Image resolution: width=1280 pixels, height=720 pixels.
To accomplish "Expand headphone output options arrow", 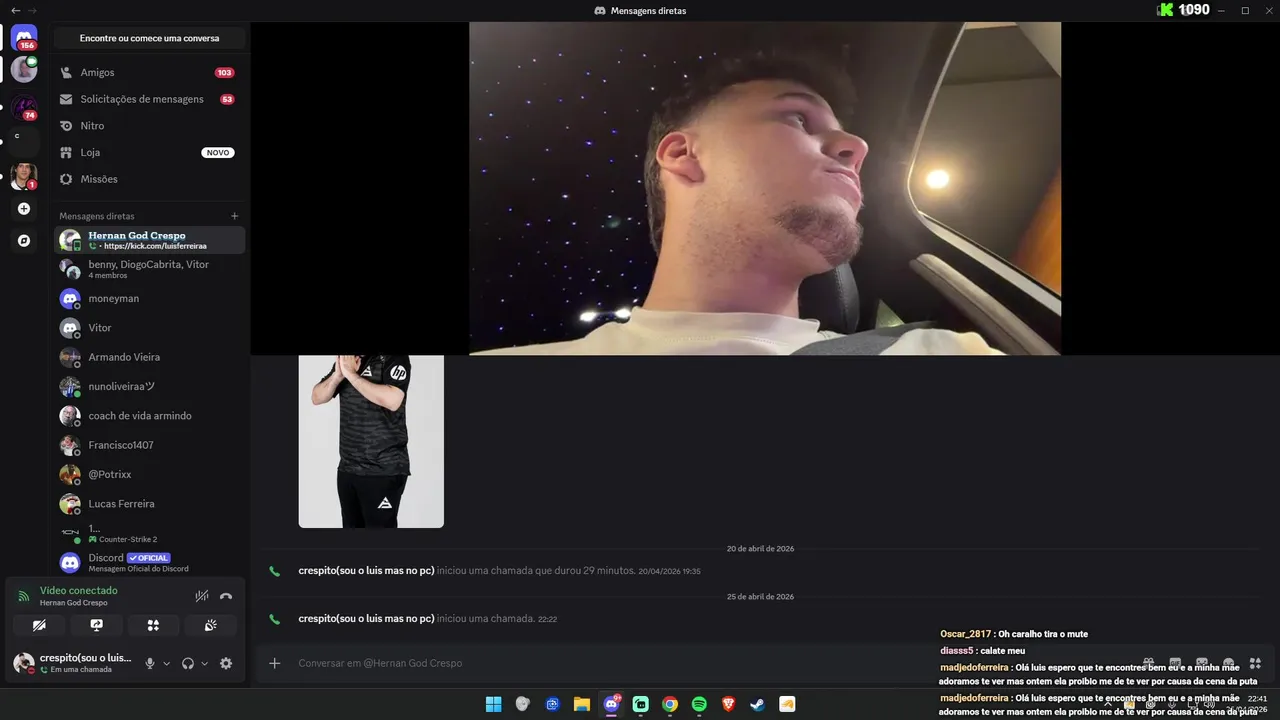I will click(x=204, y=663).
